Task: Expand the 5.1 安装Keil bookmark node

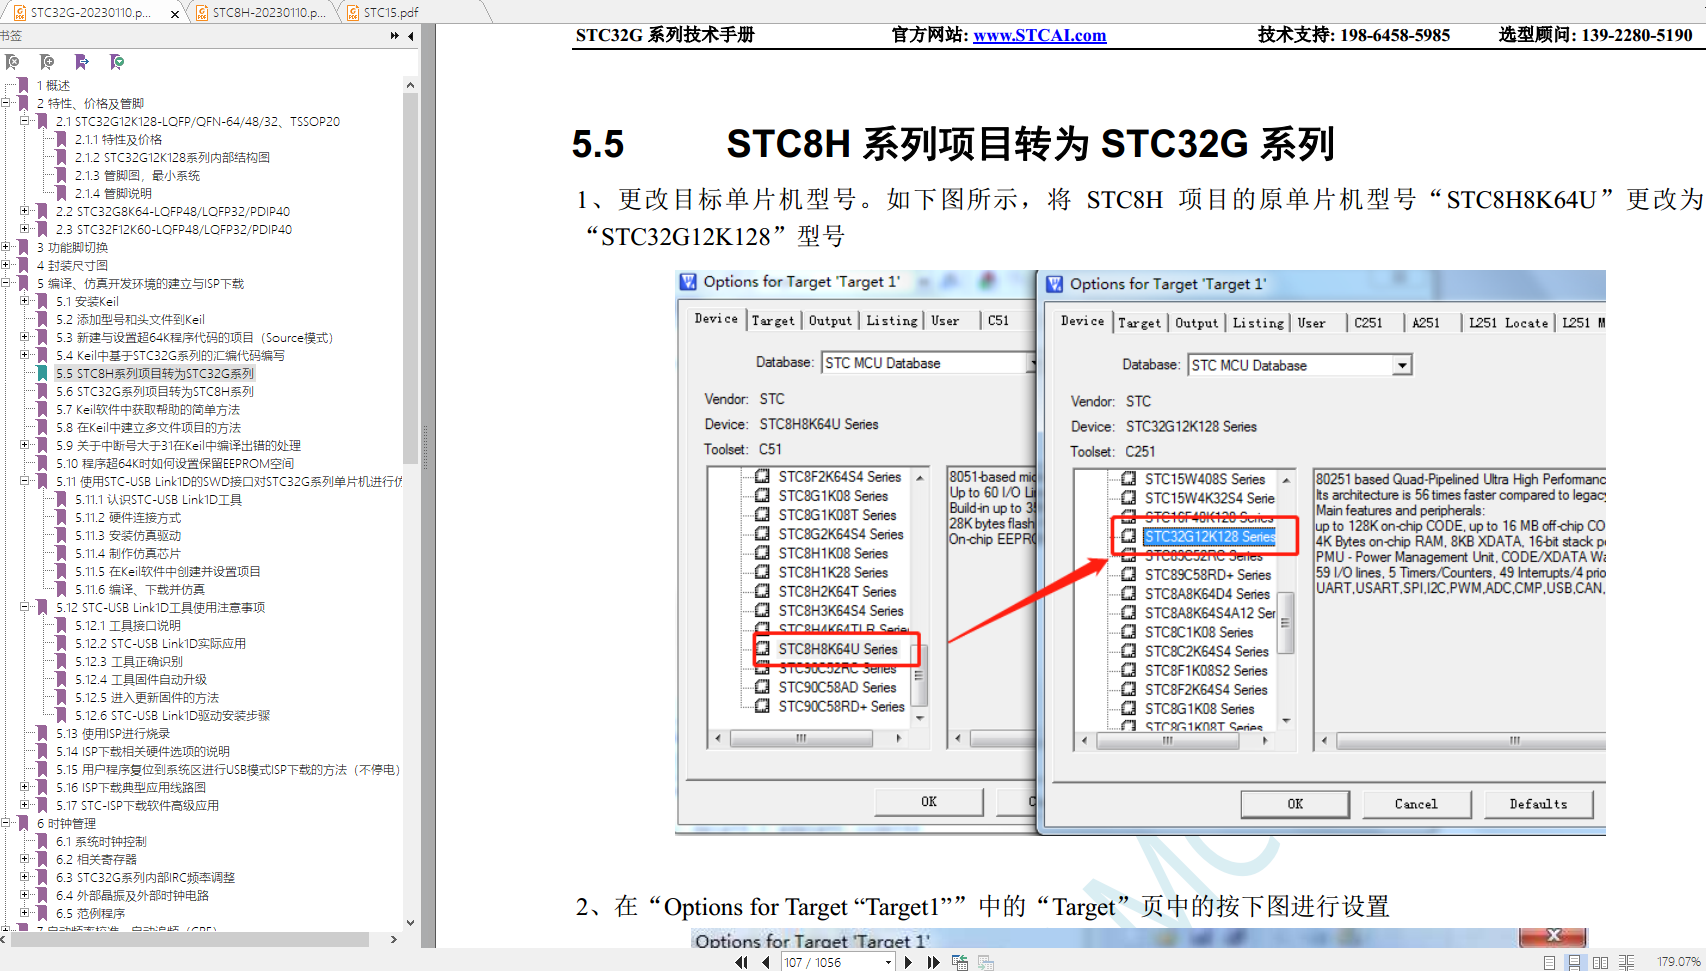Action: click(x=25, y=301)
